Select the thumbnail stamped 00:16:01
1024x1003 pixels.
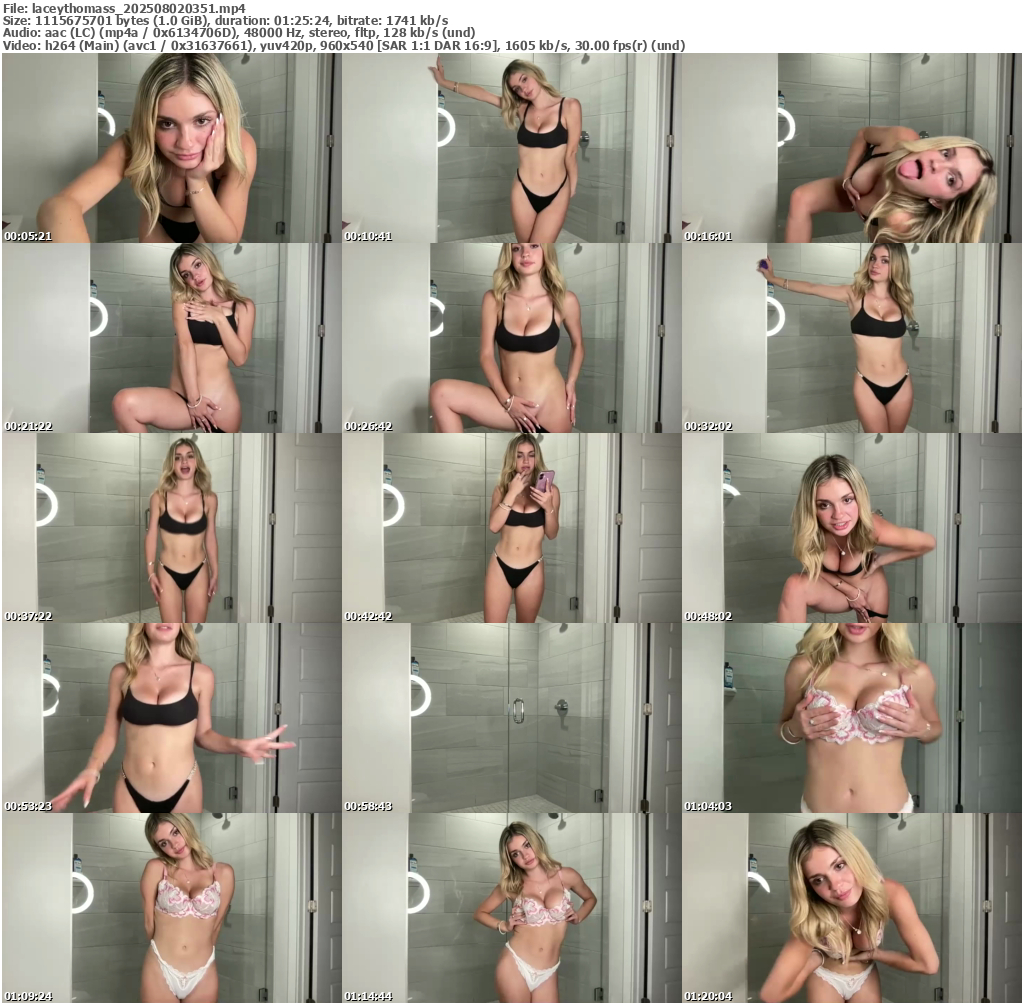point(852,148)
